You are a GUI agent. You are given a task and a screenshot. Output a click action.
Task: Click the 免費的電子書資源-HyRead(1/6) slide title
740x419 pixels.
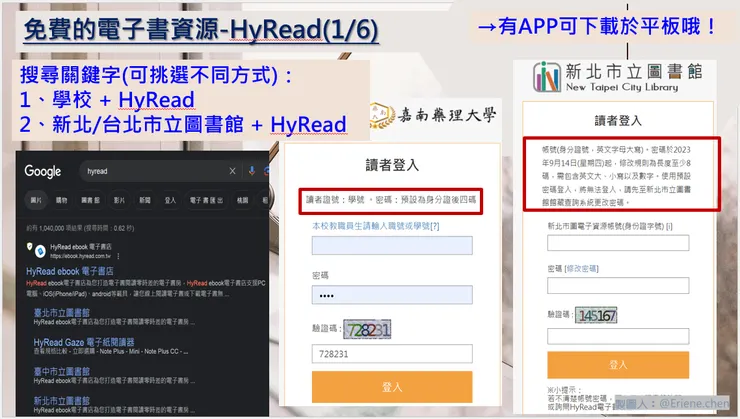[x=201, y=29]
